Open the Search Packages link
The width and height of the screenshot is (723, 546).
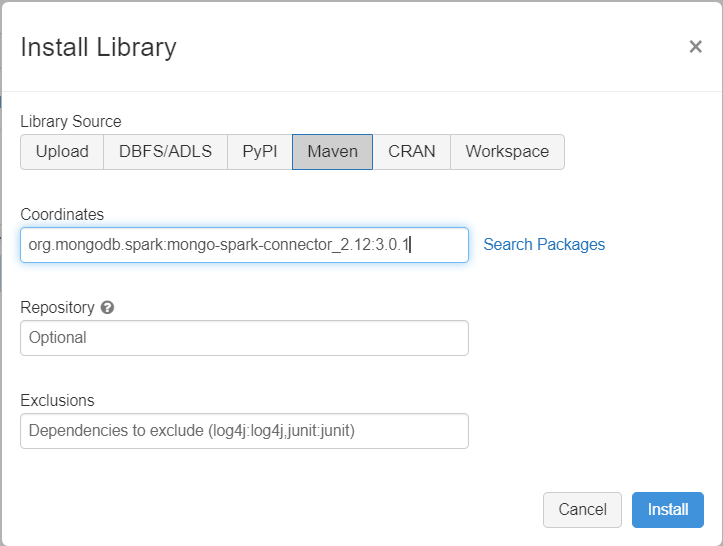(x=544, y=244)
